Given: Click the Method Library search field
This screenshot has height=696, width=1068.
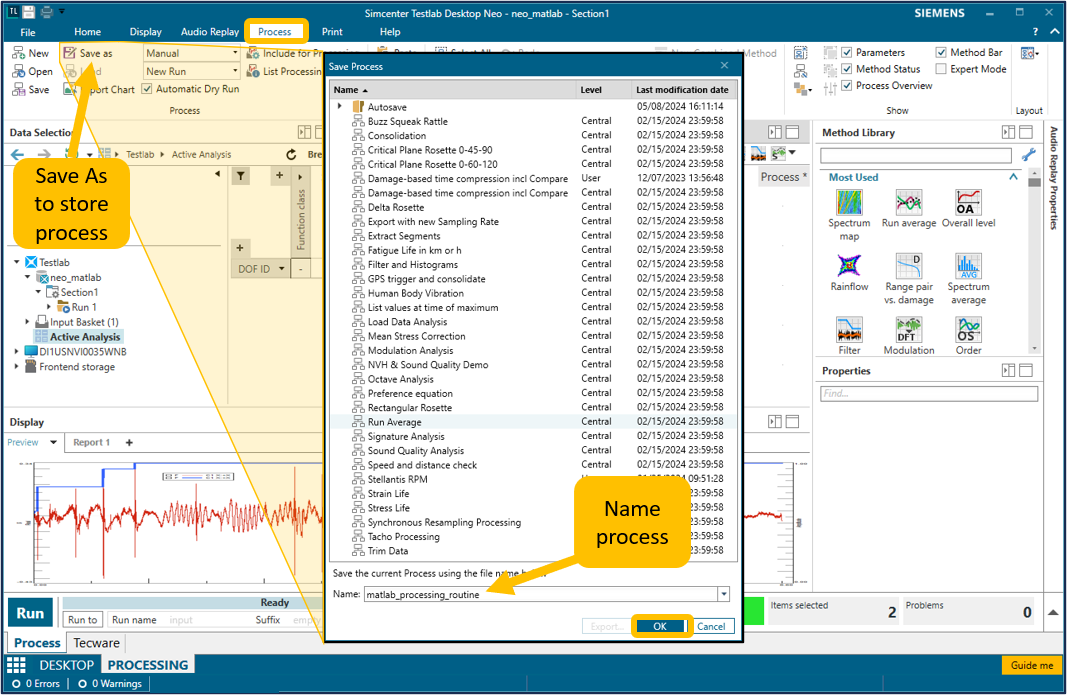Looking at the screenshot, I should pyautogui.click(x=915, y=155).
